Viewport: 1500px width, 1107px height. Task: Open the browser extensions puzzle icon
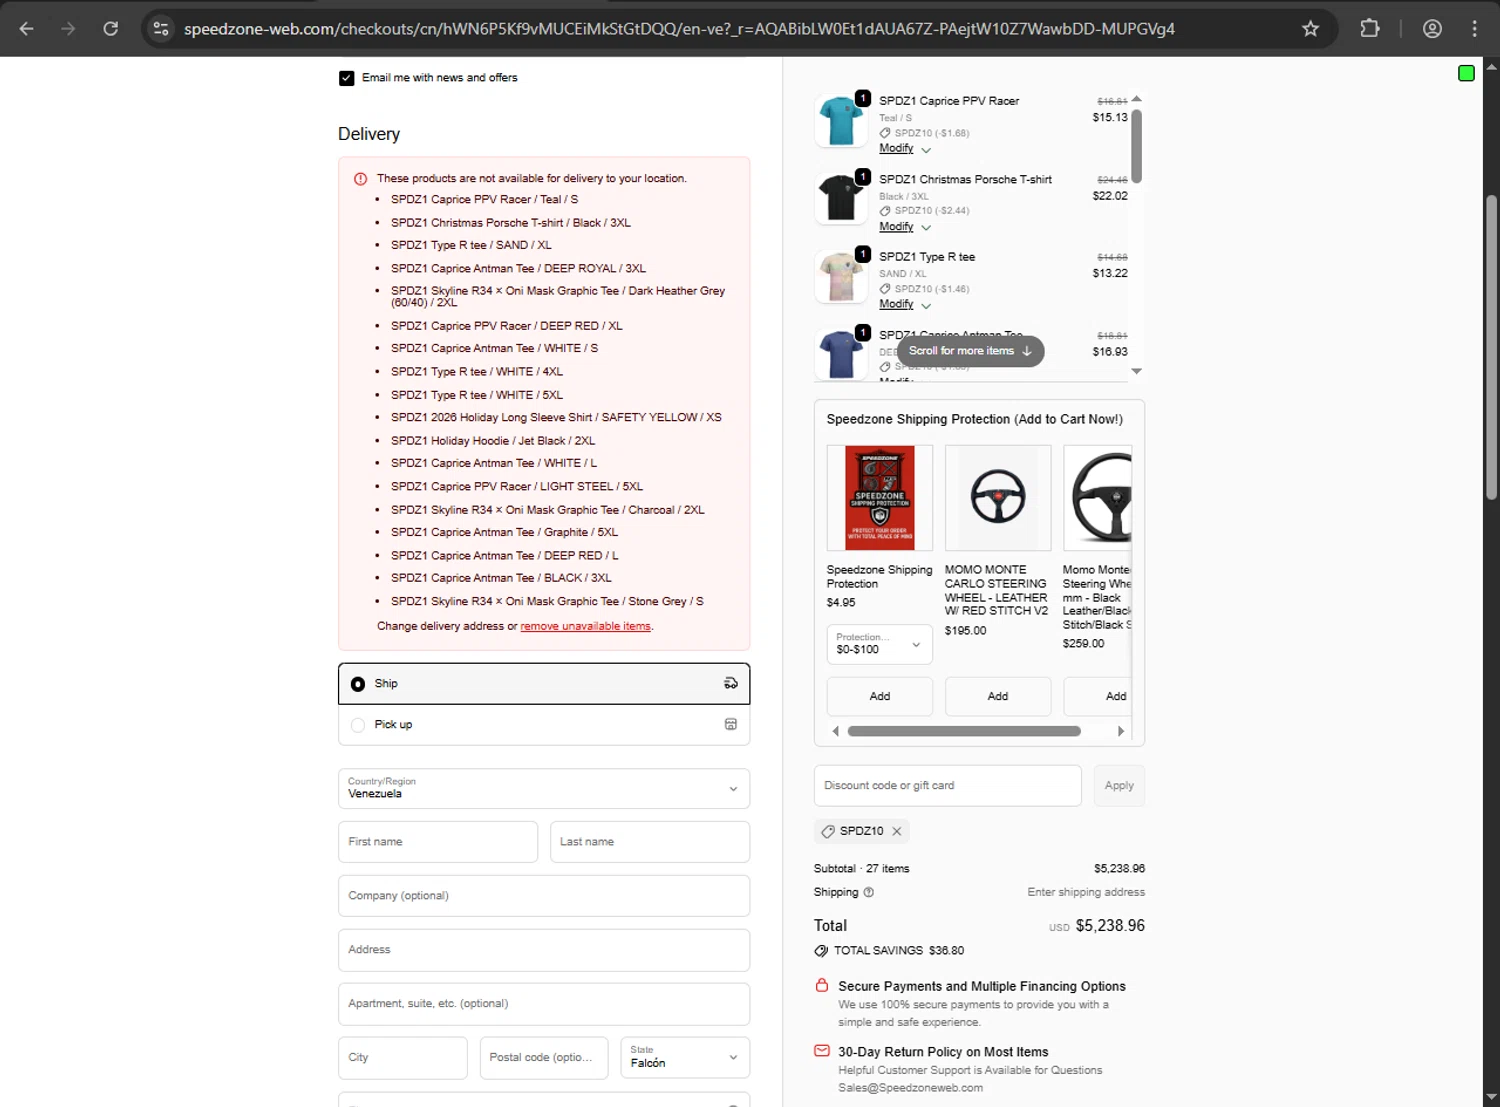coord(1370,29)
